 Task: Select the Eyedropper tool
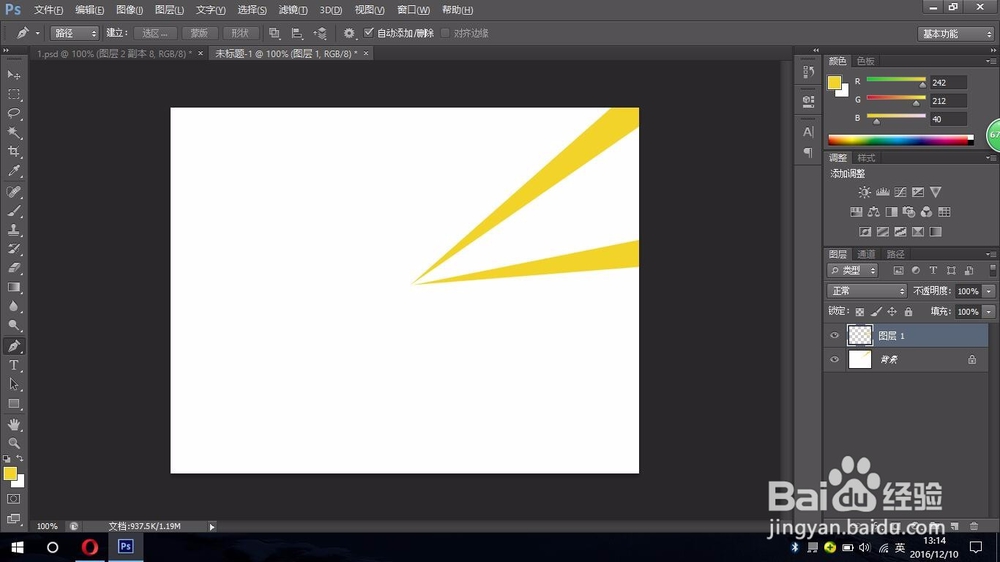point(14,171)
